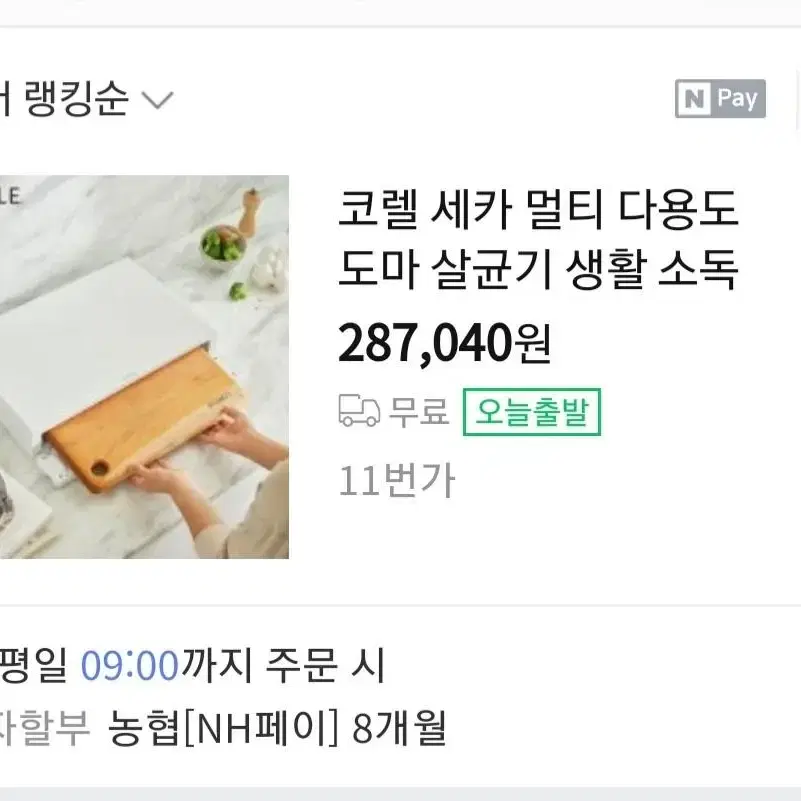Viewport: 801px width, 801px height.
Task: Select the 무료 shipping label
Action: [419, 411]
